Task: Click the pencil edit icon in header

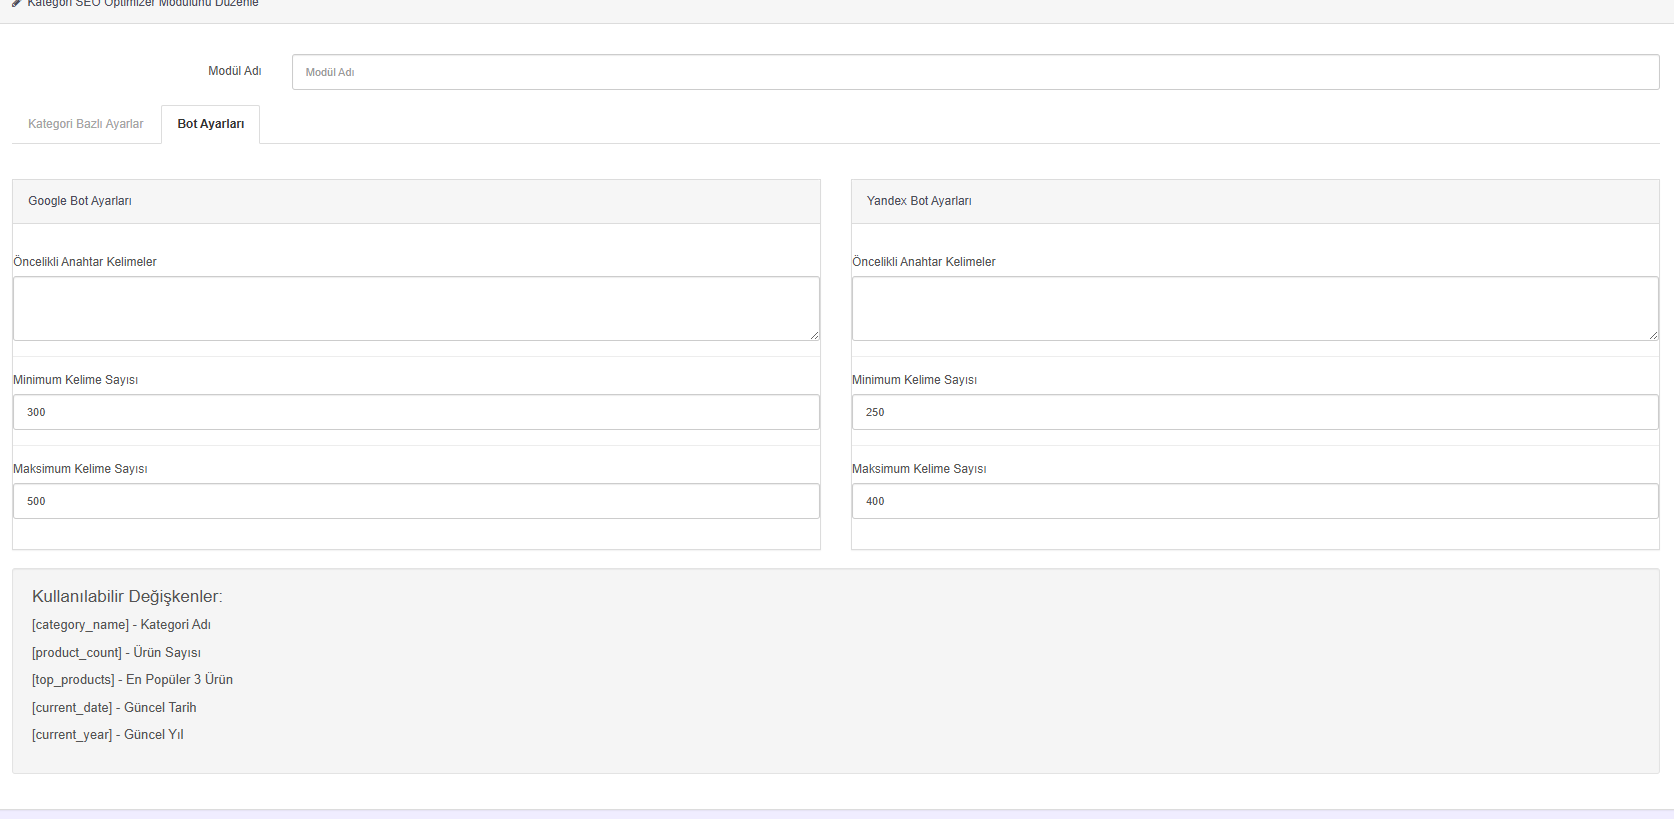Action: [16, 3]
